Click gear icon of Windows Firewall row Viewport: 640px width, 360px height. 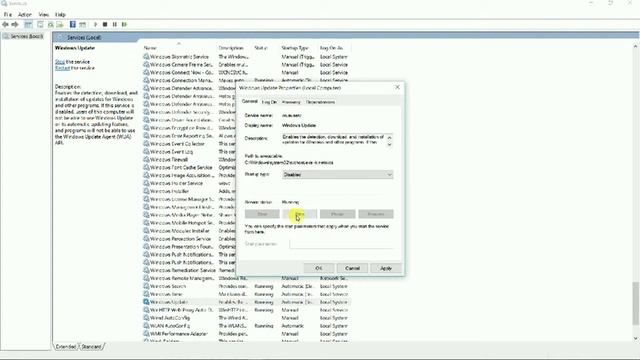[x=146, y=160]
